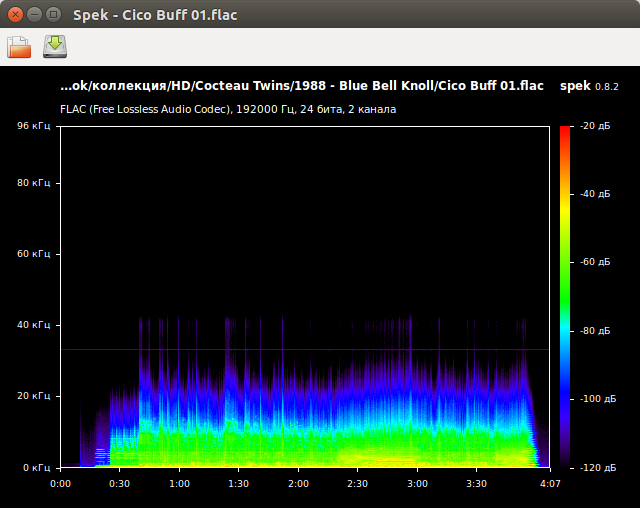Click the red top of the dB color scale

click(565, 131)
